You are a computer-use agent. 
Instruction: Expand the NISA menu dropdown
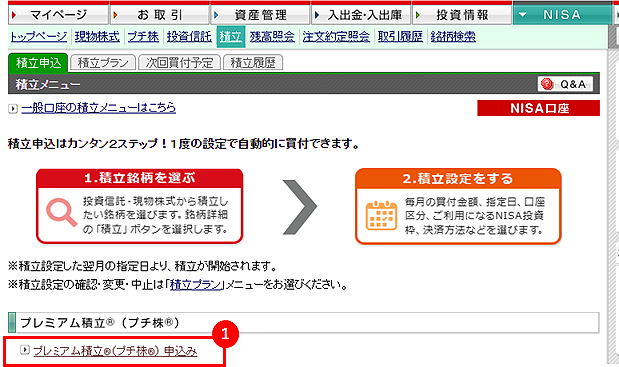pyautogui.click(x=562, y=15)
